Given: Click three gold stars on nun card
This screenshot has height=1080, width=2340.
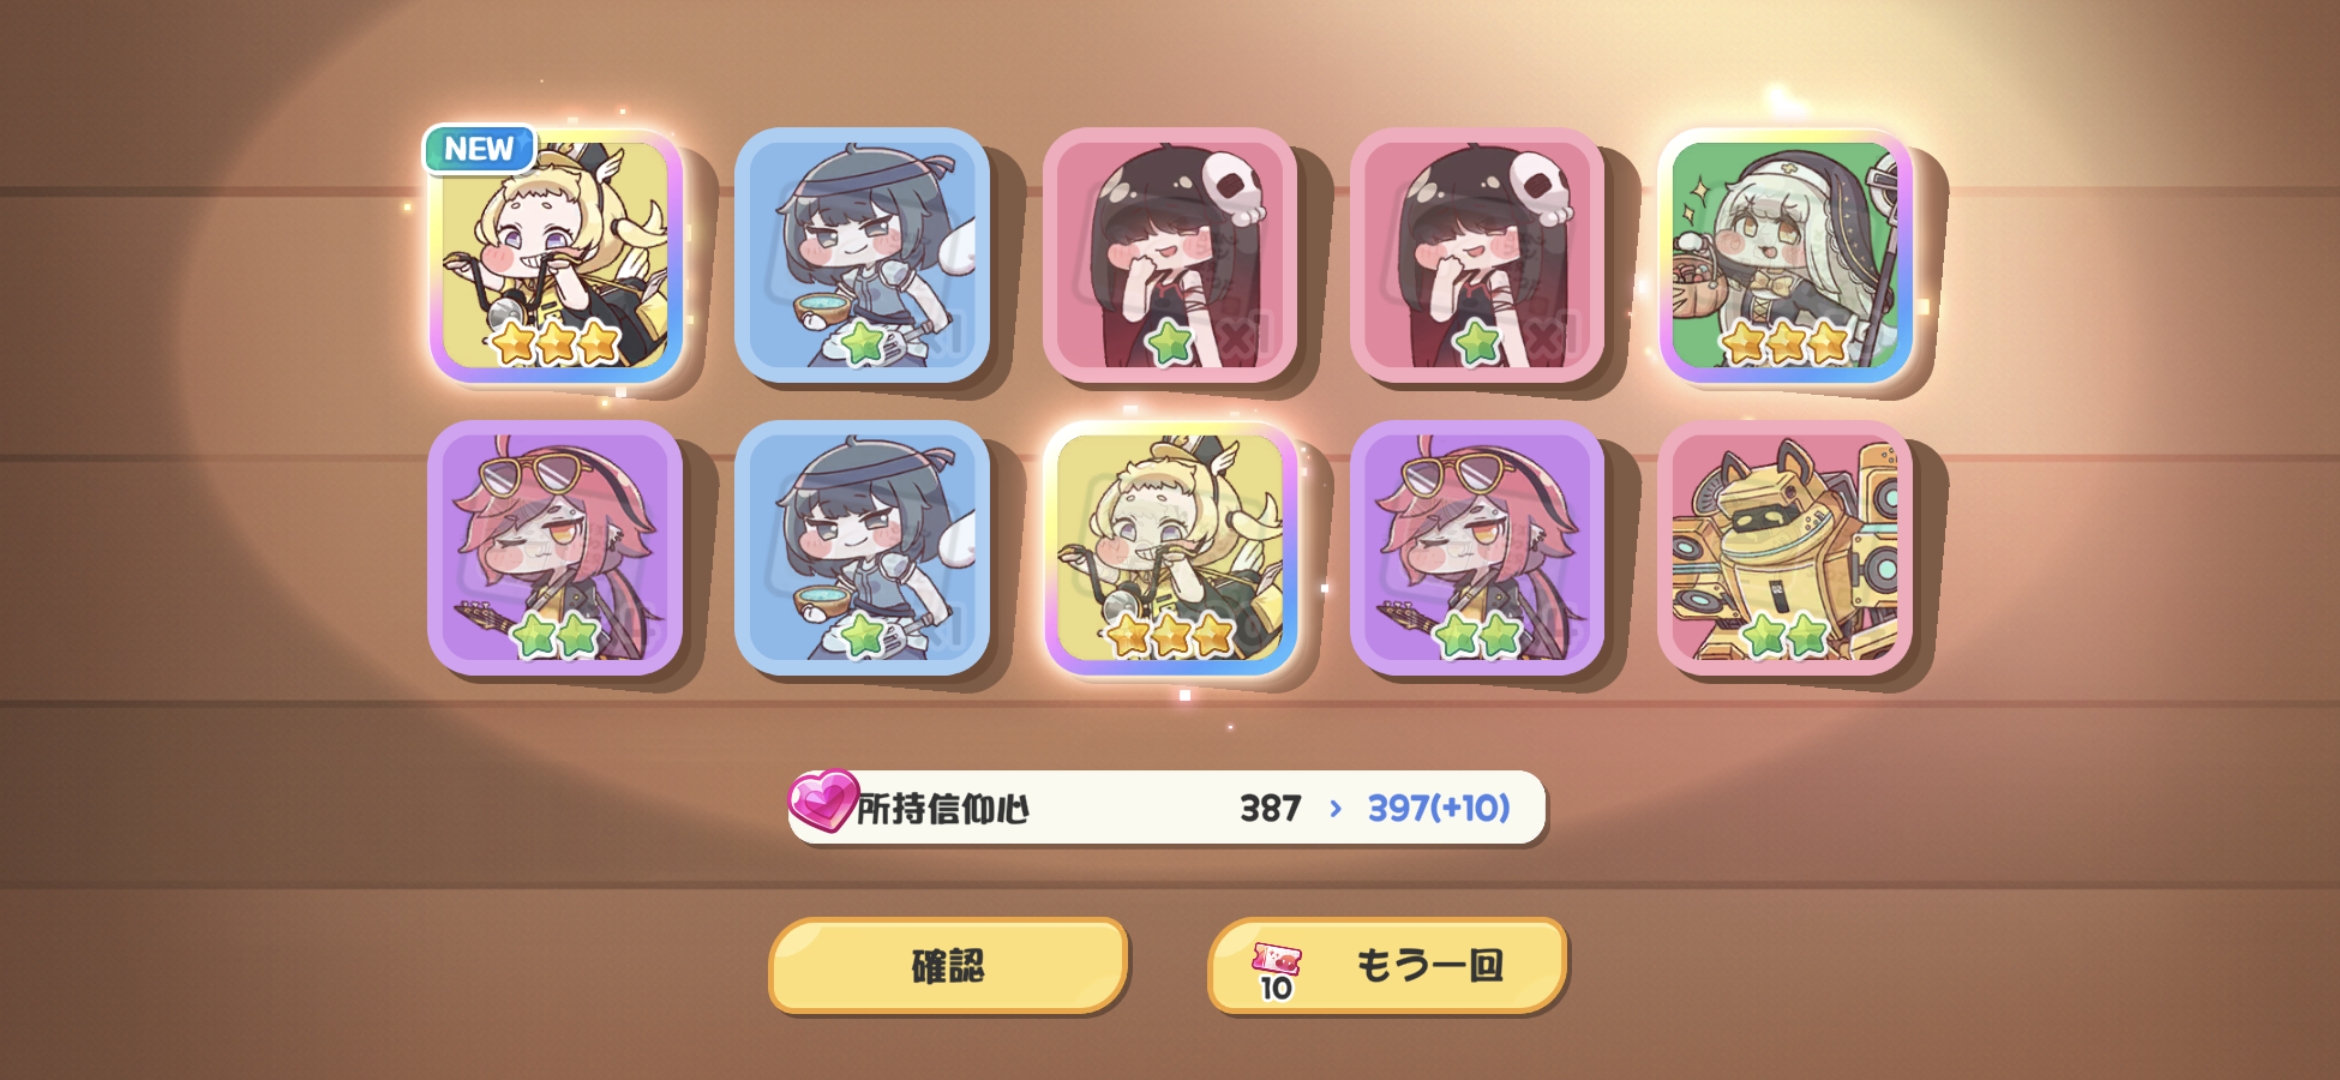Looking at the screenshot, I should (x=1786, y=343).
